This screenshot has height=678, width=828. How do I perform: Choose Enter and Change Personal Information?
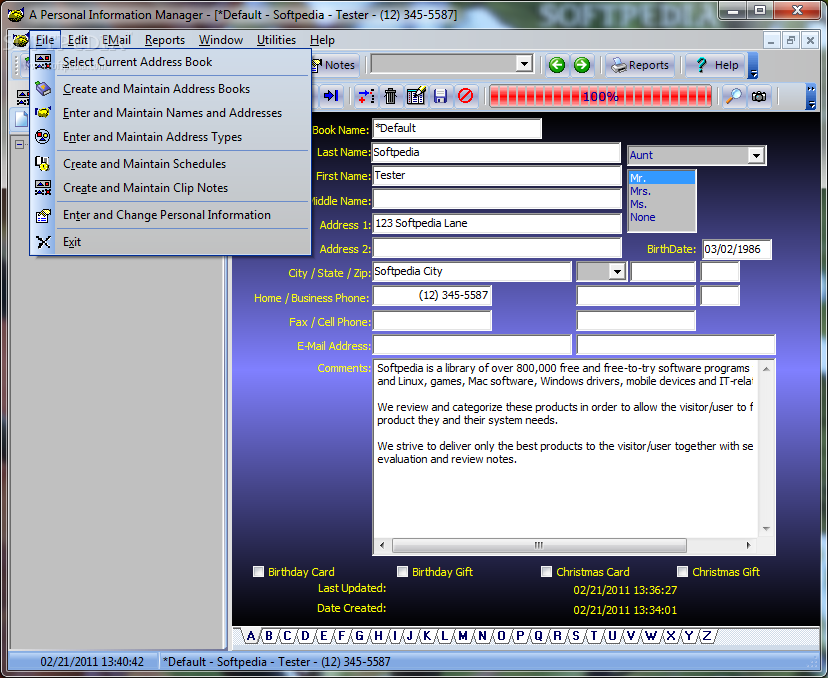(170, 215)
